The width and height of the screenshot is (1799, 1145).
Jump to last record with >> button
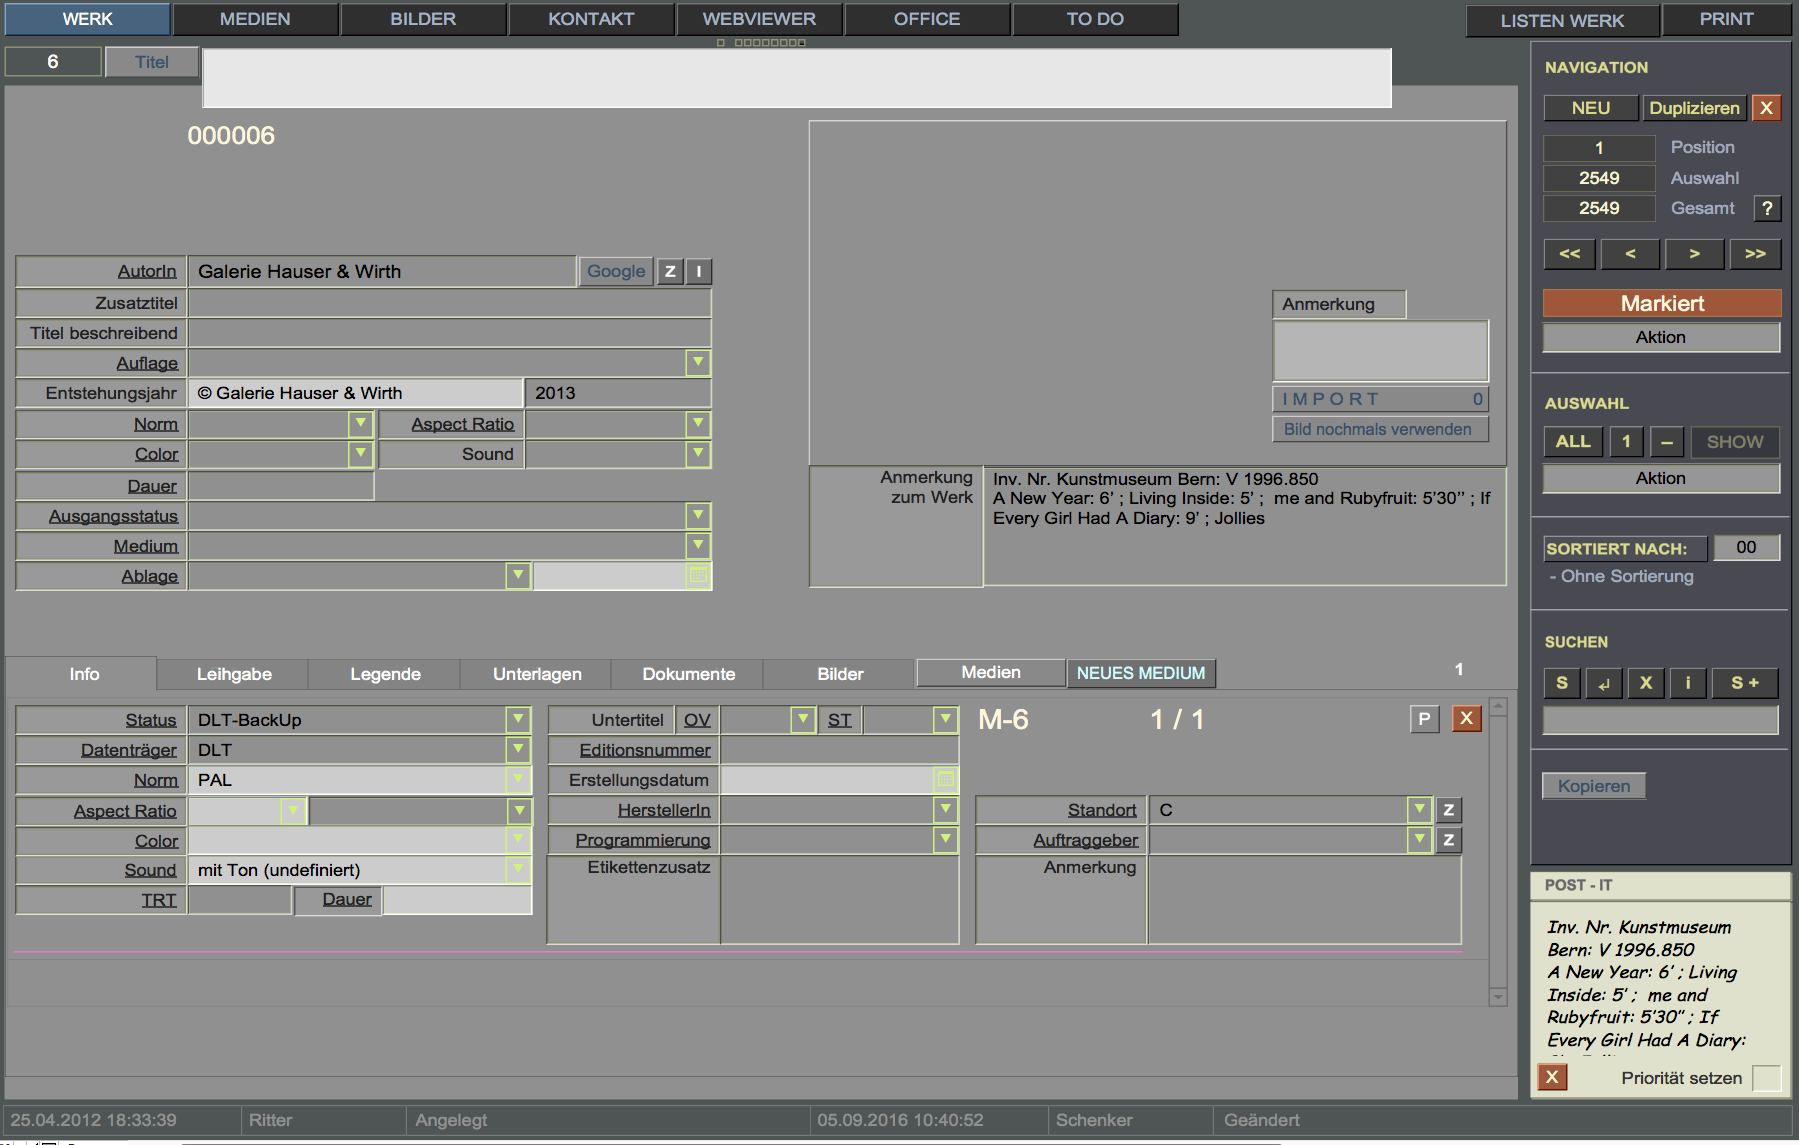(1755, 254)
